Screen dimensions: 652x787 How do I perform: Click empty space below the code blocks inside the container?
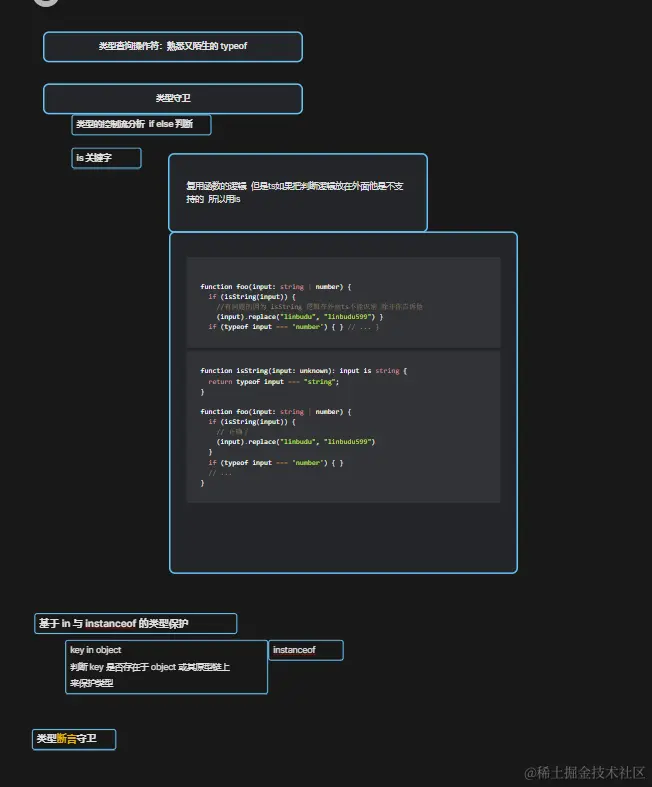(x=343, y=538)
